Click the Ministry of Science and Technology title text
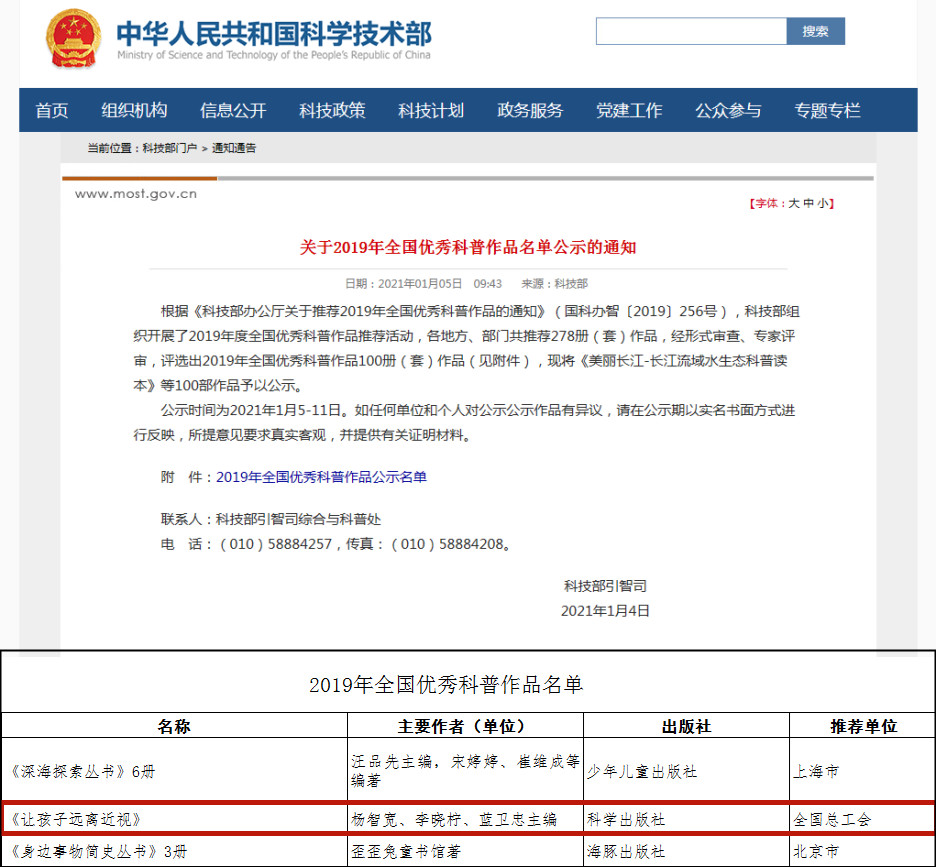 [274, 34]
